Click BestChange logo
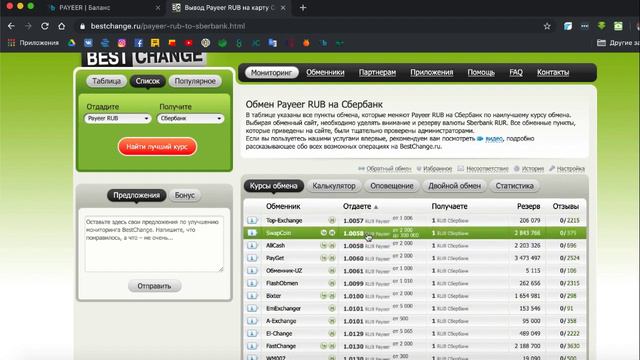Viewport: 640px width, 360px height. [144, 58]
